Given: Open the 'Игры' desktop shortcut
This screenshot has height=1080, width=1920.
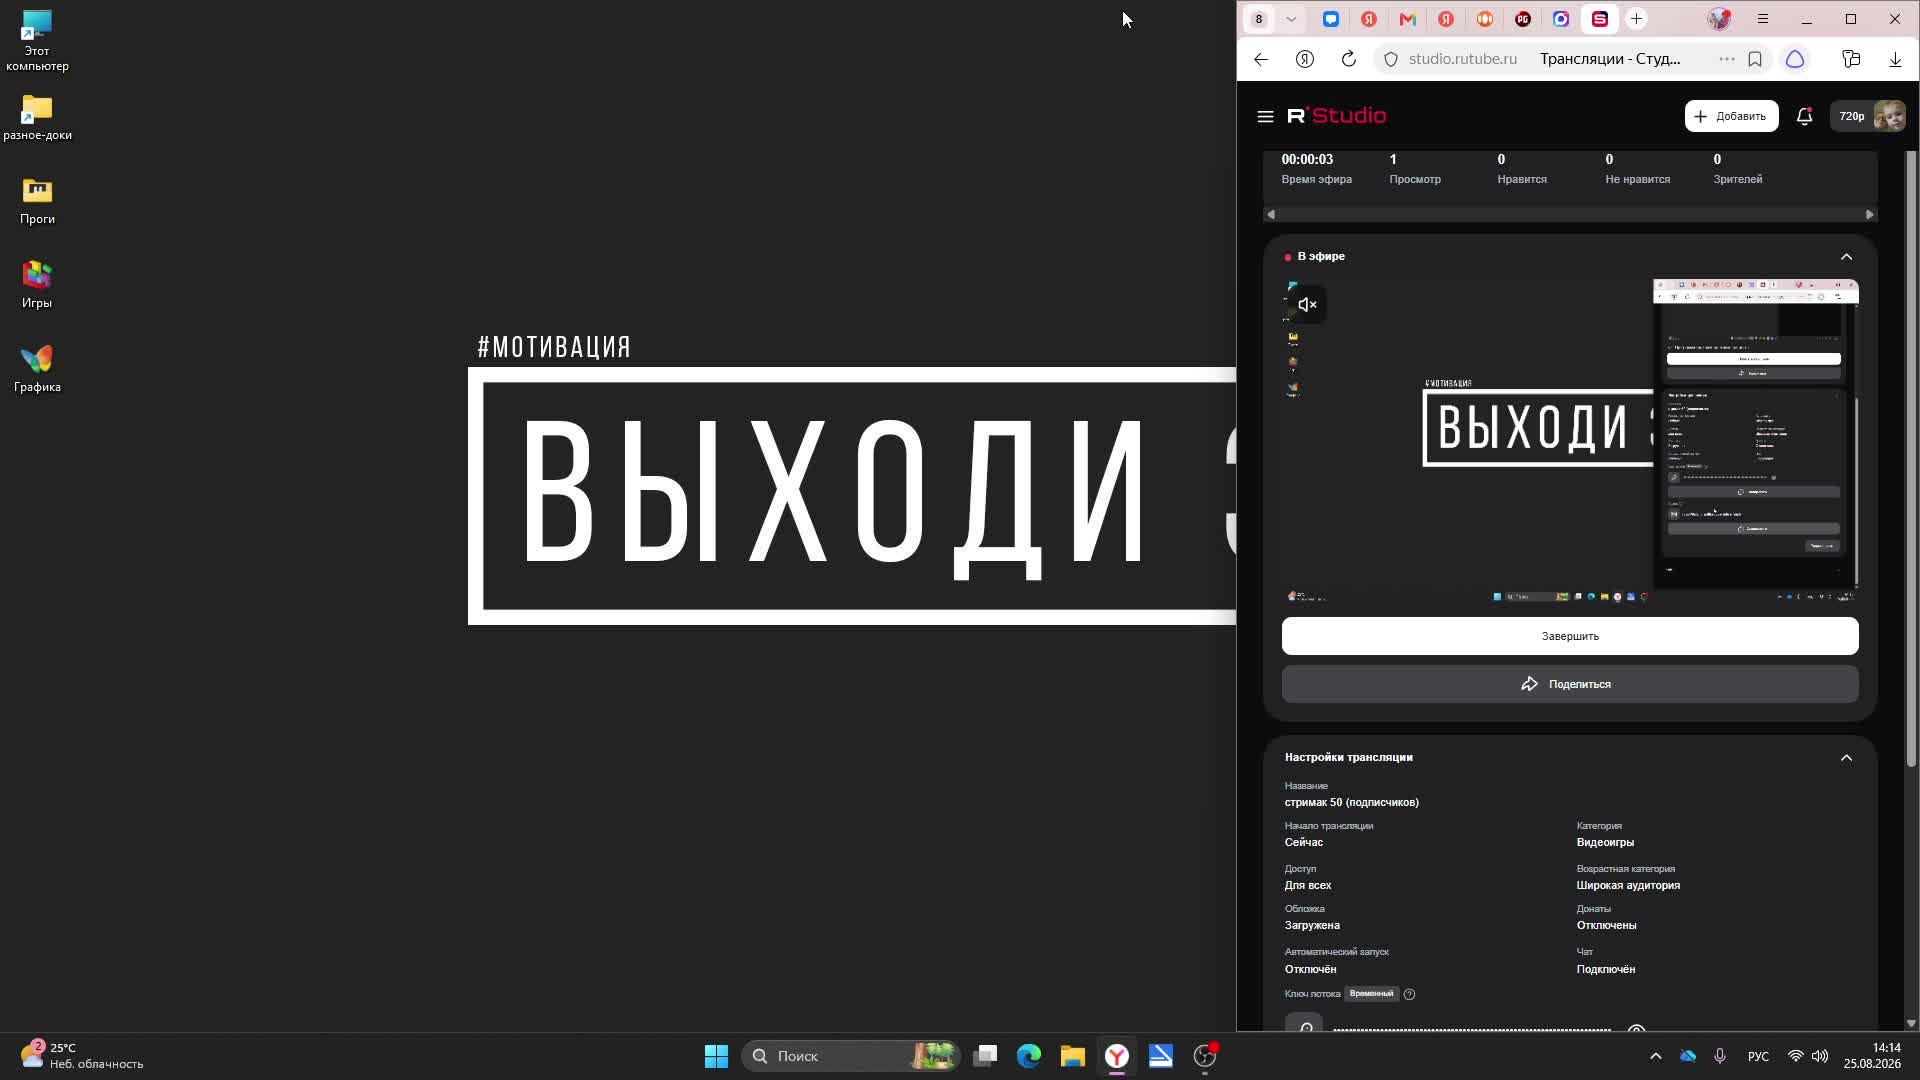Looking at the screenshot, I should click(37, 285).
